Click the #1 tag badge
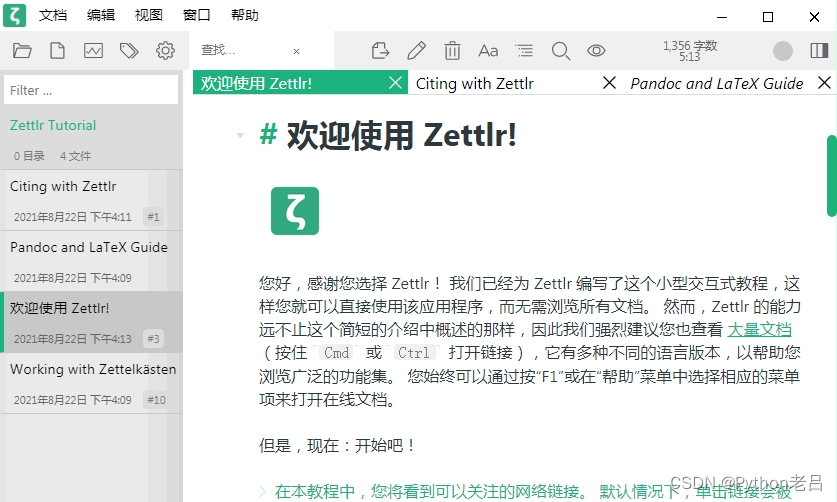Image resolution: width=837 pixels, height=502 pixels. coord(153,217)
